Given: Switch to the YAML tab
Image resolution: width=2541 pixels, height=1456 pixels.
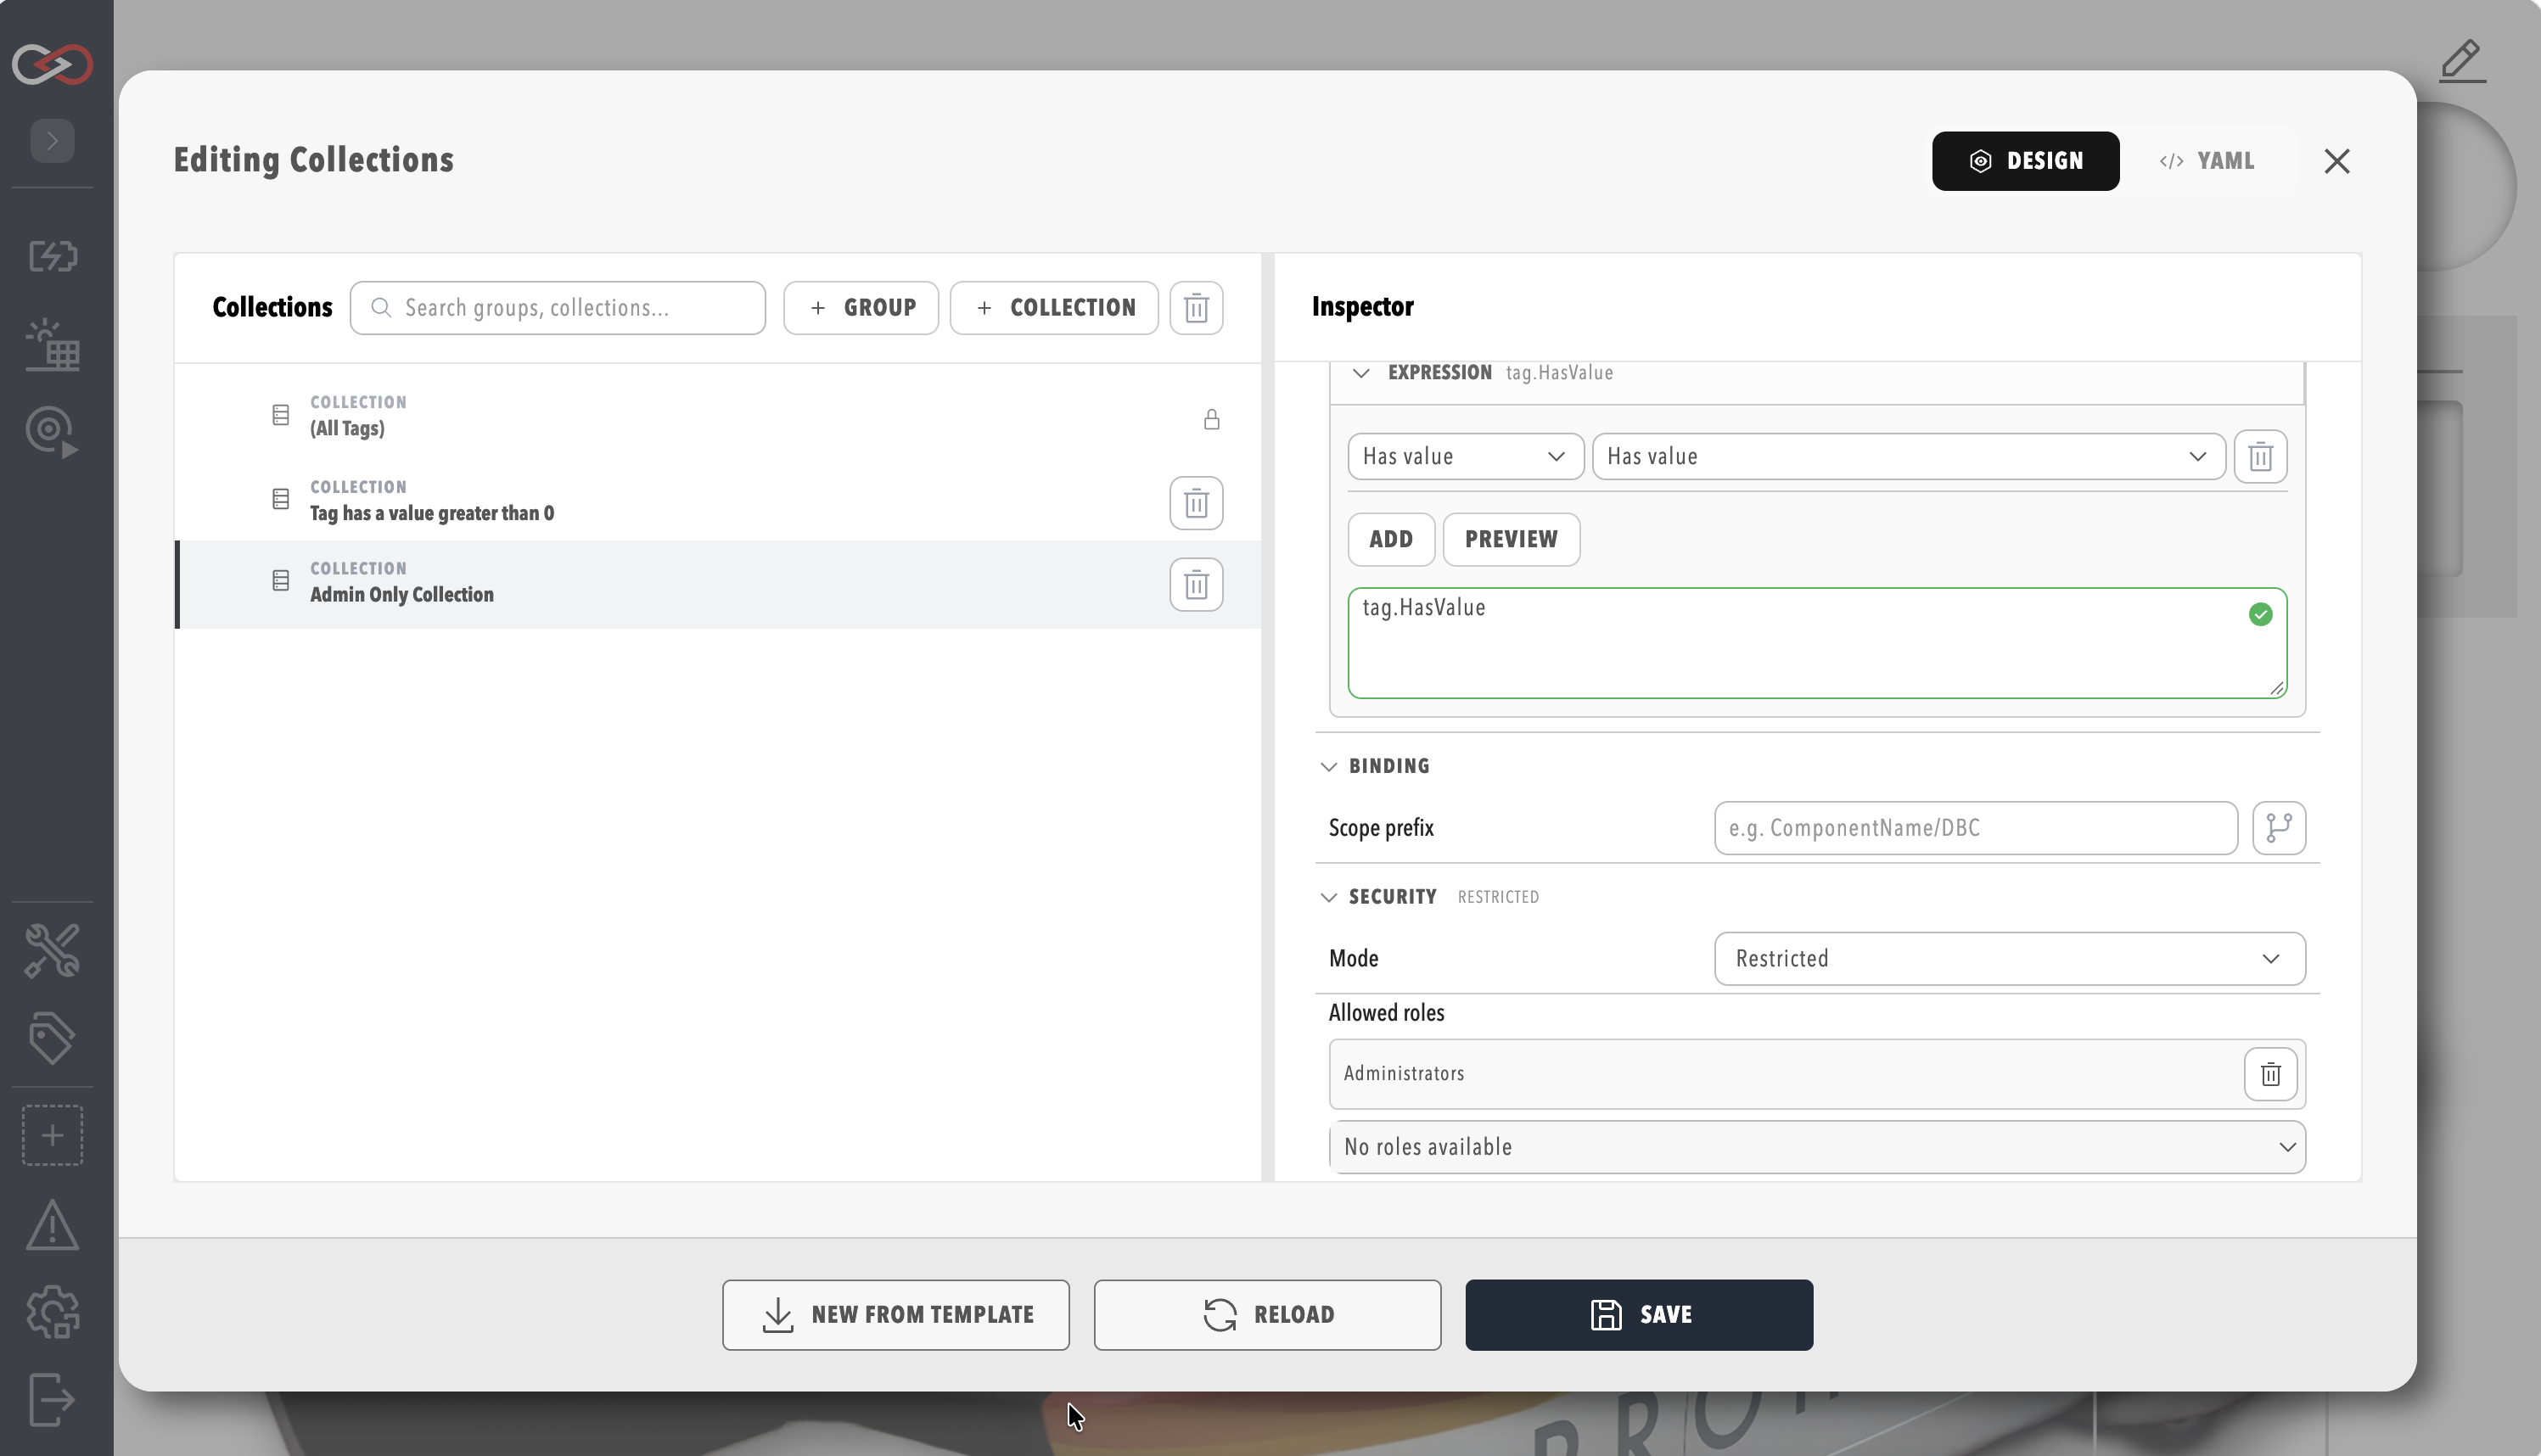Looking at the screenshot, I should (x=2206, y=161).
